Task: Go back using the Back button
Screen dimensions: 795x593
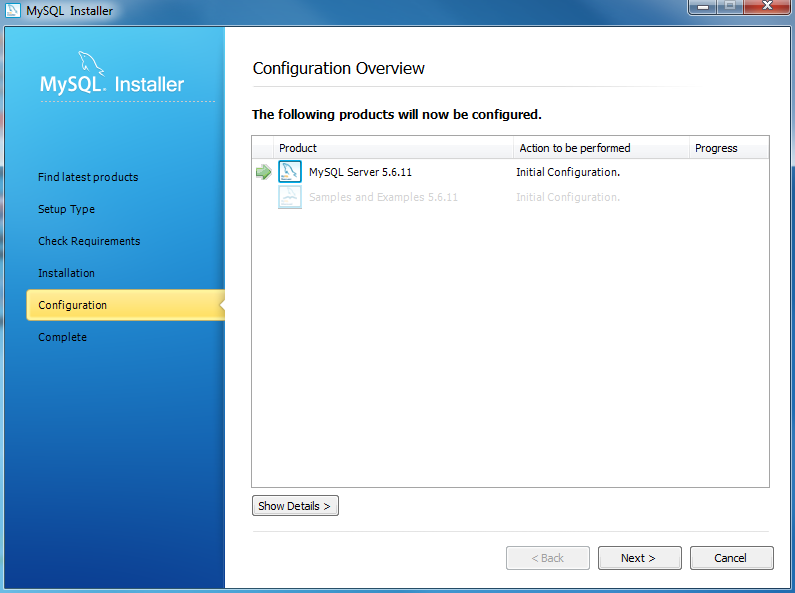Action: 548,558
